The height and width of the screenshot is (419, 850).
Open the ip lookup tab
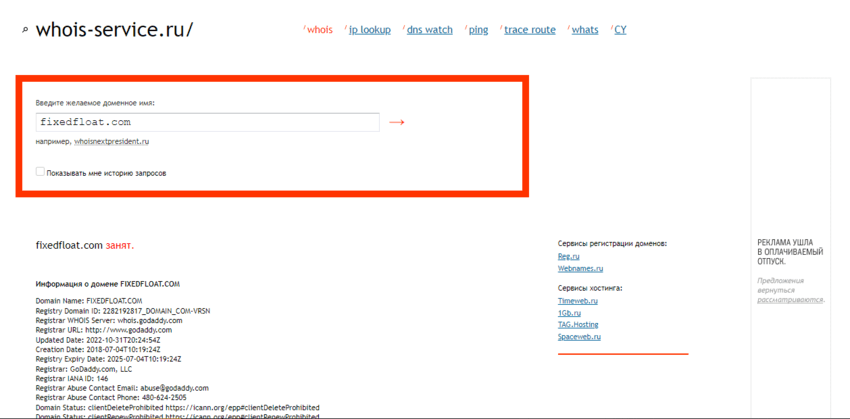[369, 30]
